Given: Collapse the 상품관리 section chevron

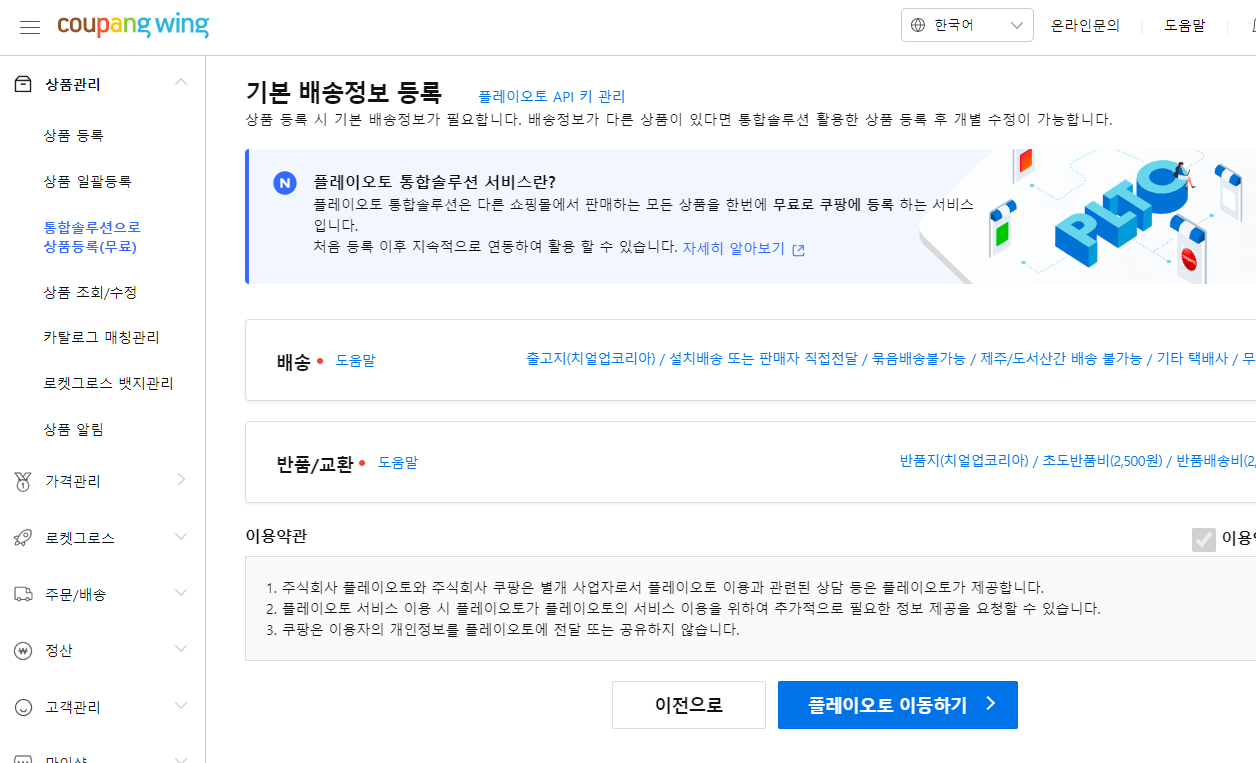Looking at the screenshot, I should [x=181, y=83].
